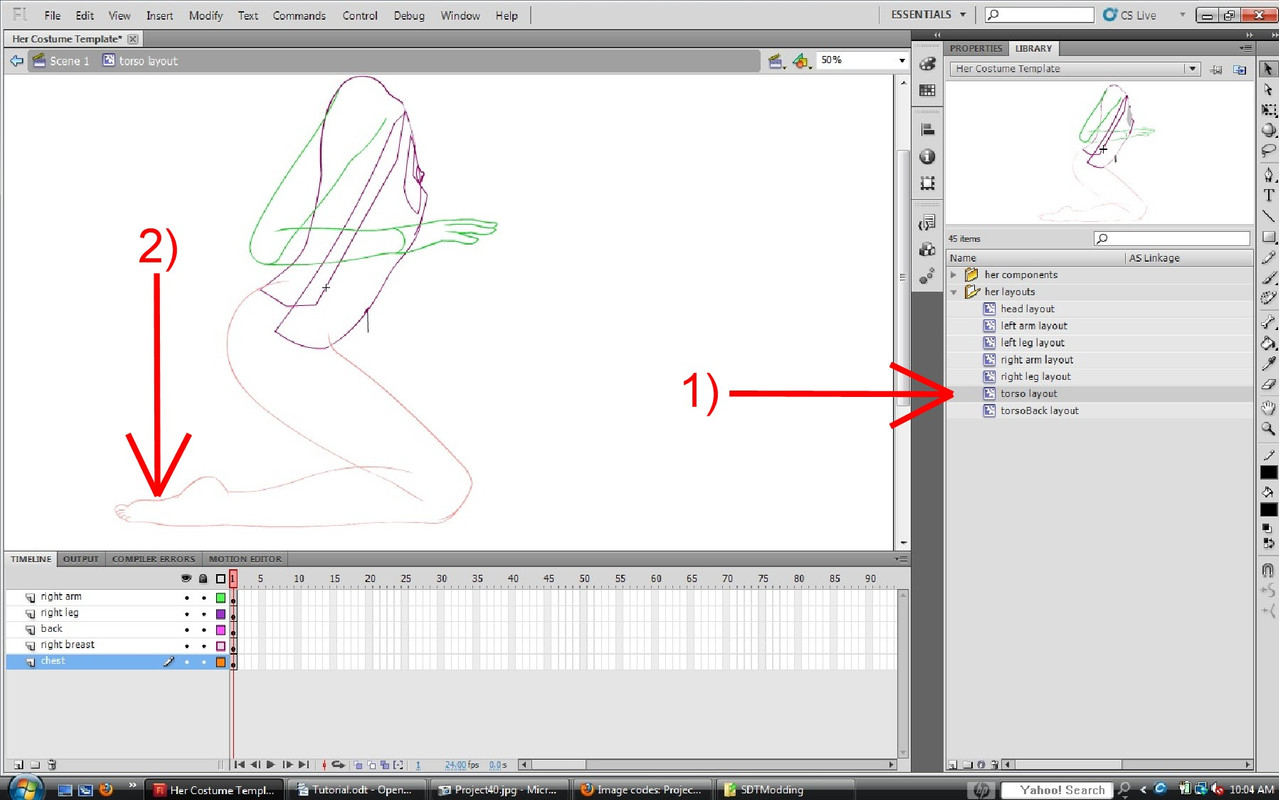Open the fill color swatch
This screenshot has width=1279, height=800.
[1268, 510]
